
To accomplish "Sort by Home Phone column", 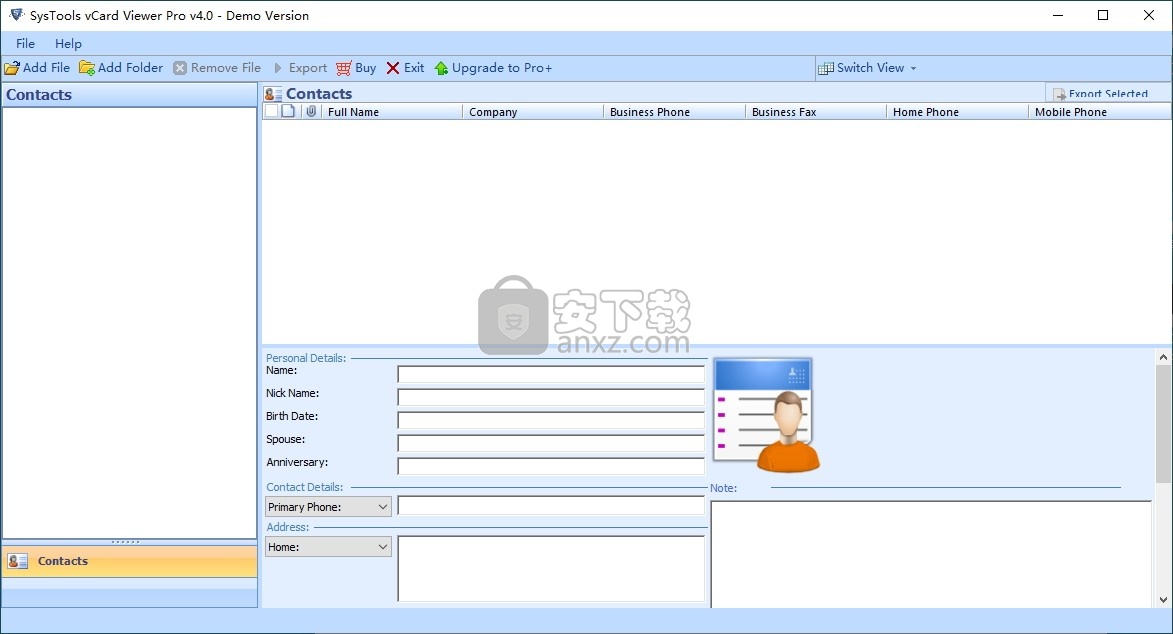I will (958, 112).
